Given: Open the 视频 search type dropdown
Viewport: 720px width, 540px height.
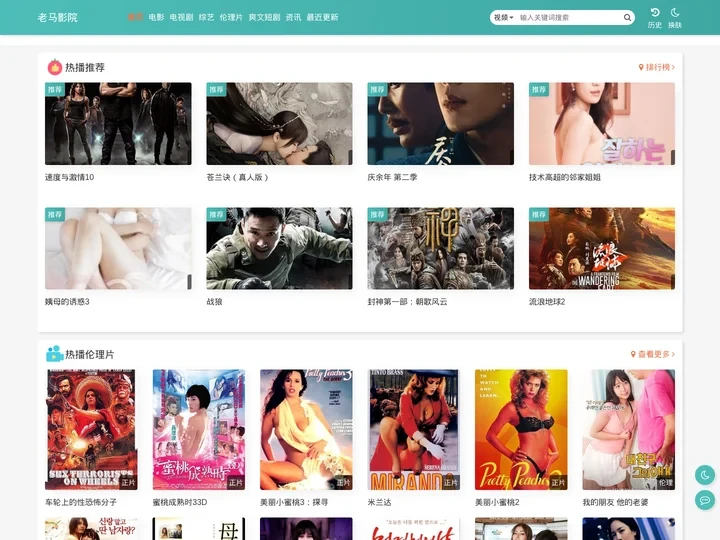Looking at the screenshot, I should (x=504, y=17).
